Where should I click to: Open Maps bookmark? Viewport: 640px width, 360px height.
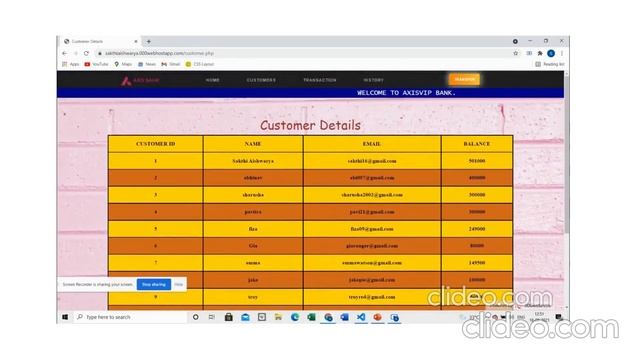pos(123,64)
